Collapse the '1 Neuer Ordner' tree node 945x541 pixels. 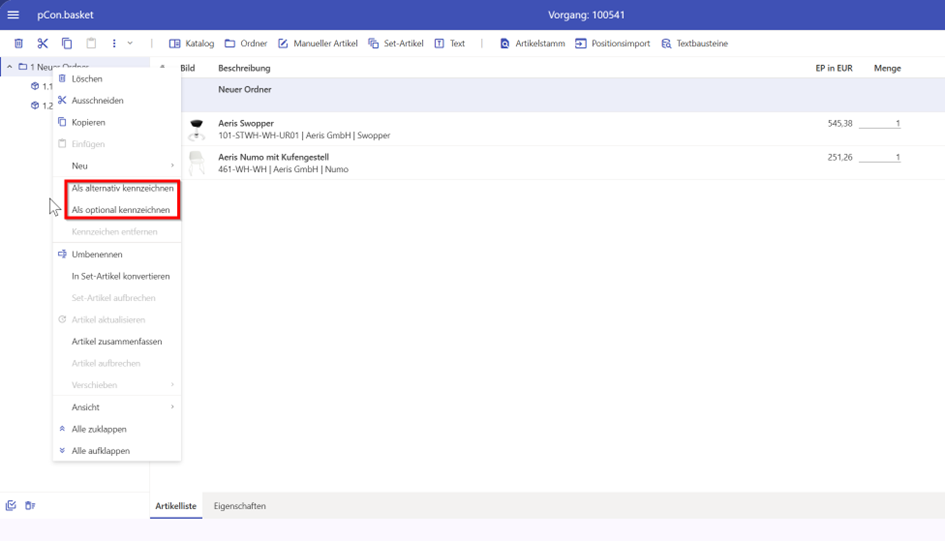10,67
